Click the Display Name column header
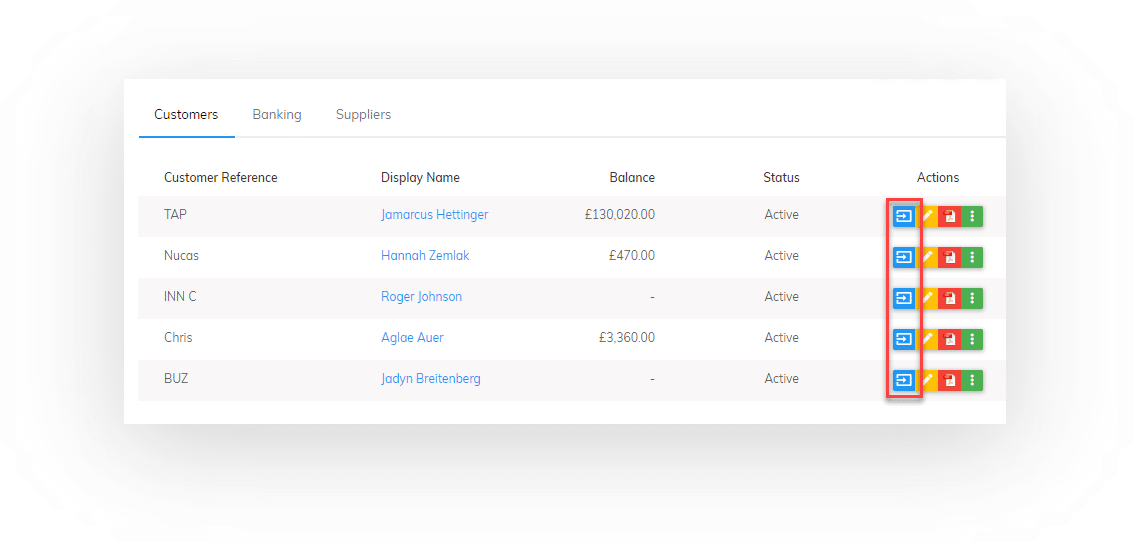Screen dimensions: 1134x542 (x=420, y=177)
